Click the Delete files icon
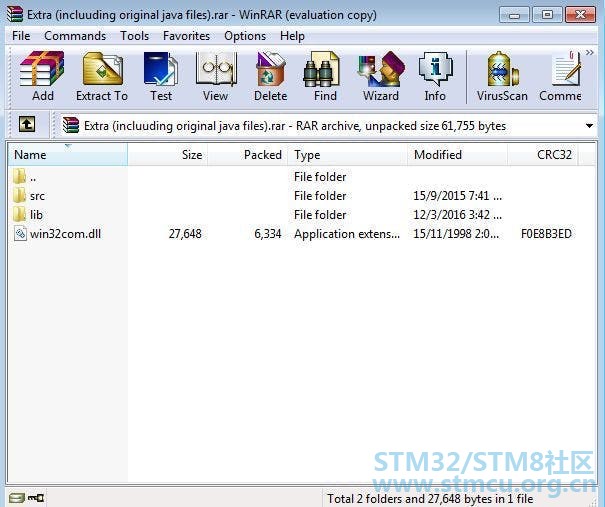This screenshot has width=605, height=507. click(270, 69)
